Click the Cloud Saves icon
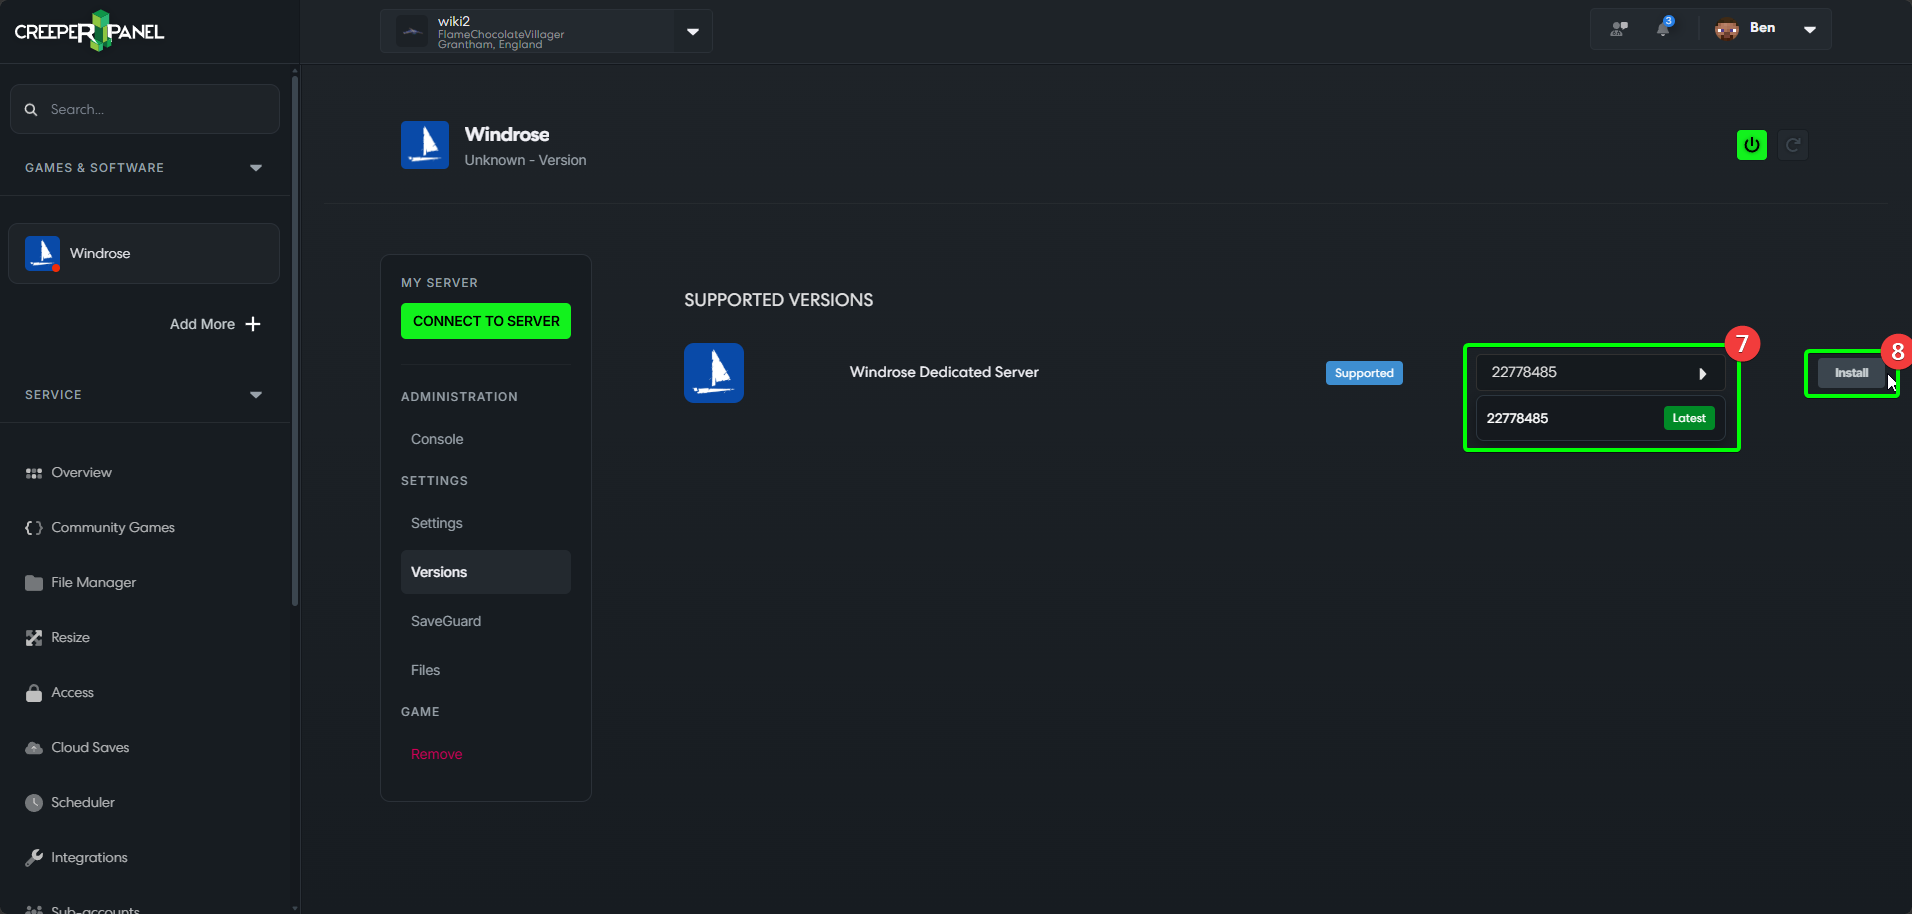This screenshot has height=914, width=1912. pos(33,747)
